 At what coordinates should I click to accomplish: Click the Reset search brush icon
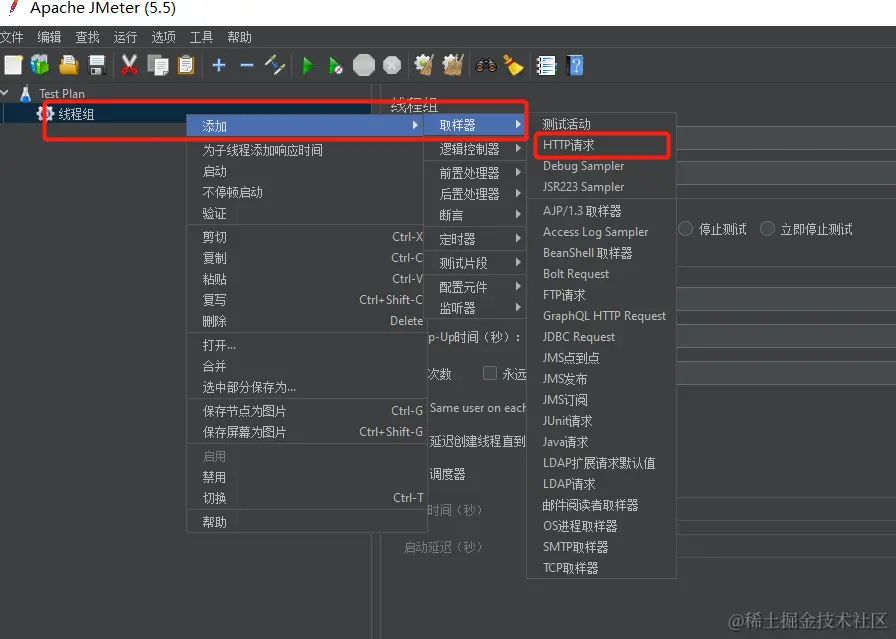[514, 65]
